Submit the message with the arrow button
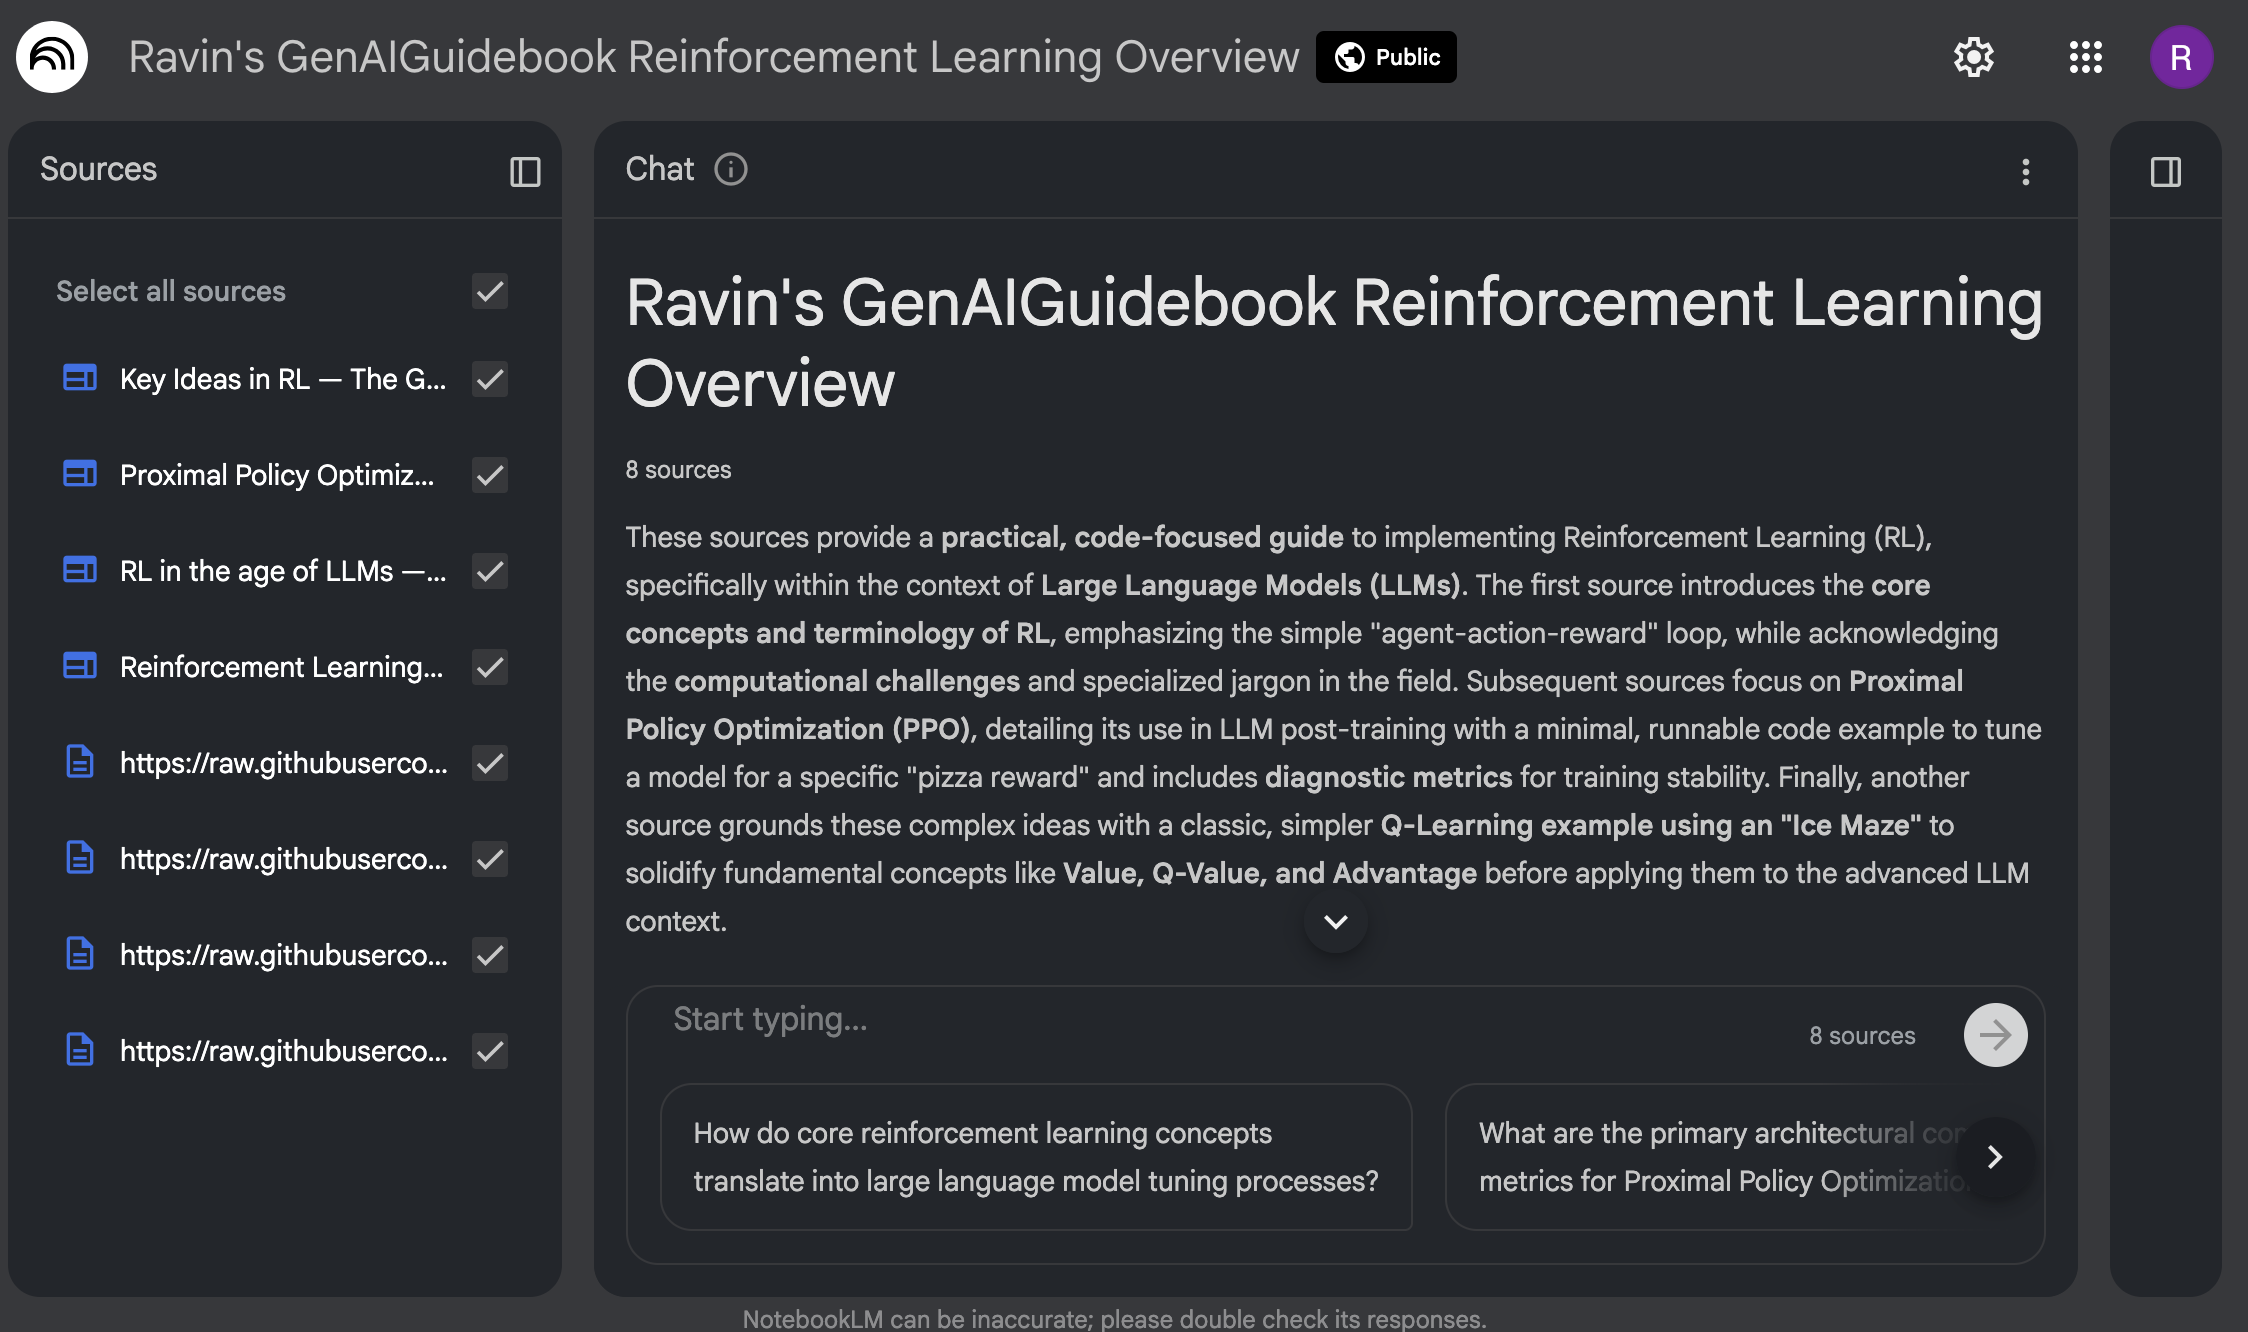Screen dimensions: 2248x1332 (1995, 1035)
